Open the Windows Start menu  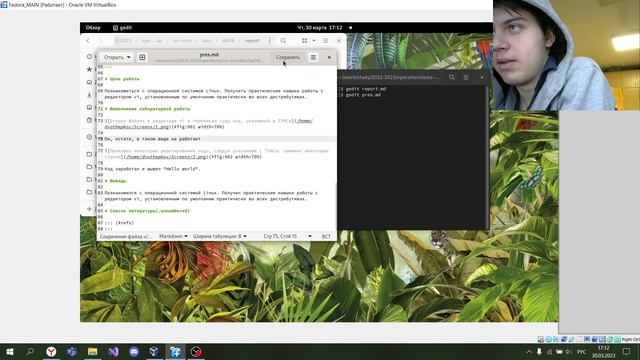tap(10, 352)
